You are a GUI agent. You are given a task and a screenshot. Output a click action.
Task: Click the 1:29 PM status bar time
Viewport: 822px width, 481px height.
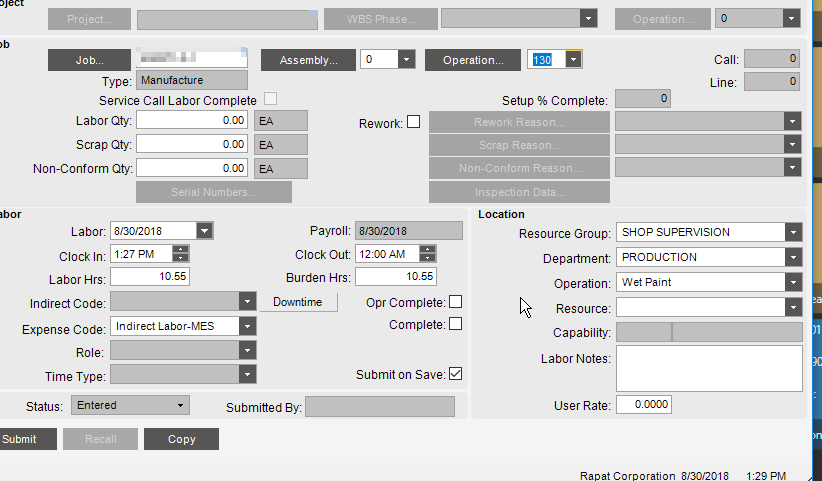click(x=766, y=476)
